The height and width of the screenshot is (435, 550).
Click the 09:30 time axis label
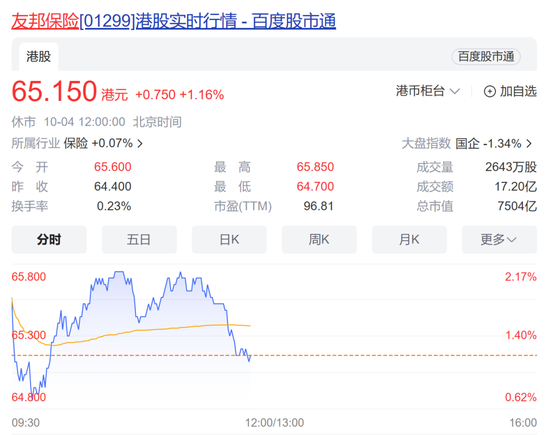26,423
